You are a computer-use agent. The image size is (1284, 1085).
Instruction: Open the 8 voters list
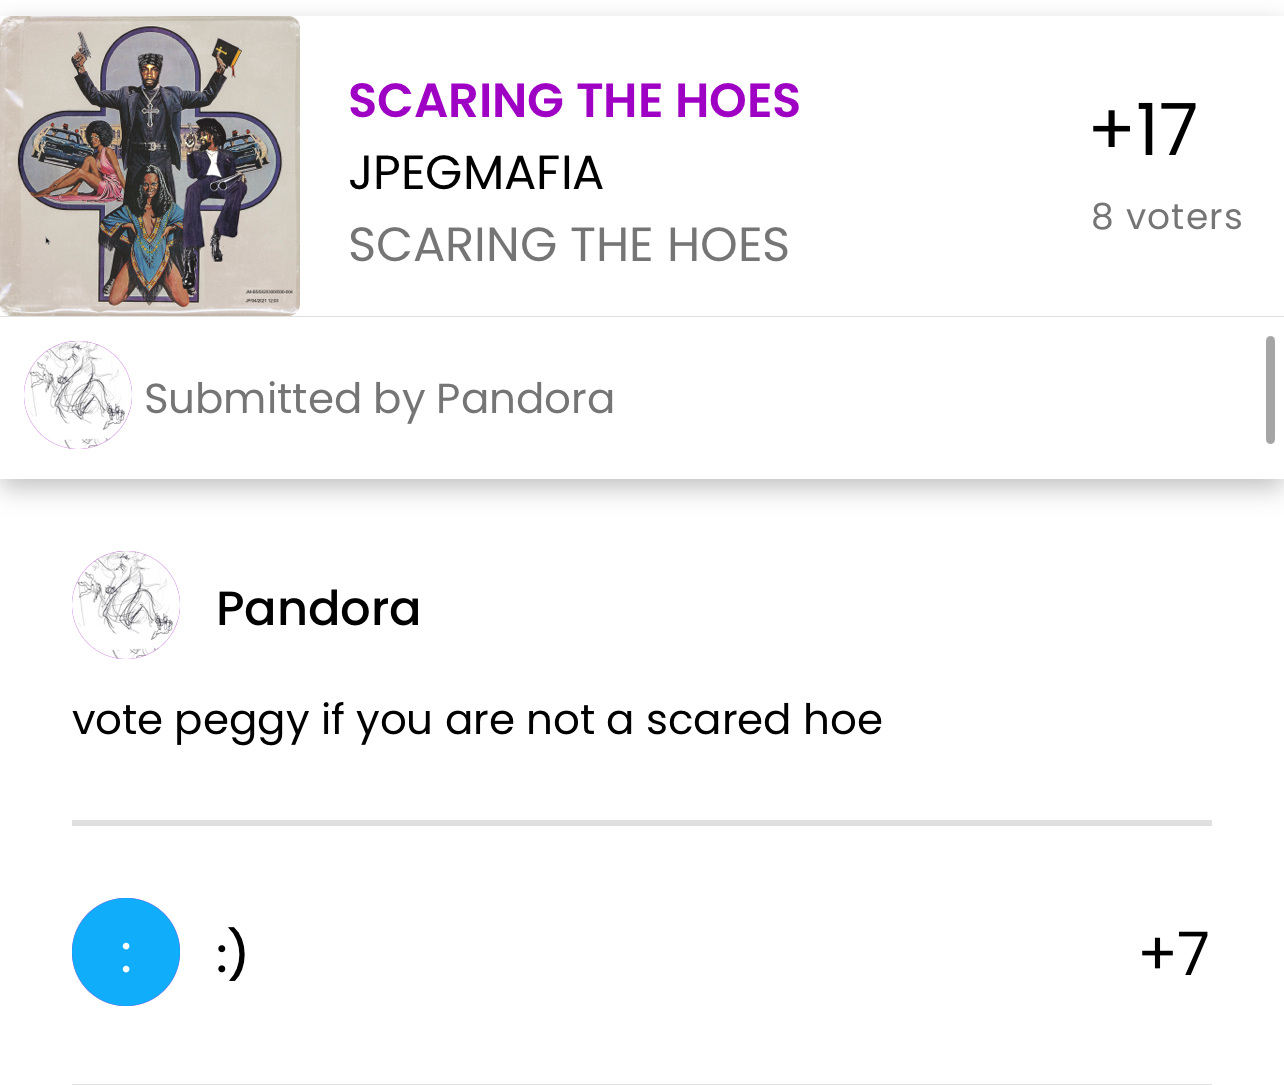[1167, 216]
